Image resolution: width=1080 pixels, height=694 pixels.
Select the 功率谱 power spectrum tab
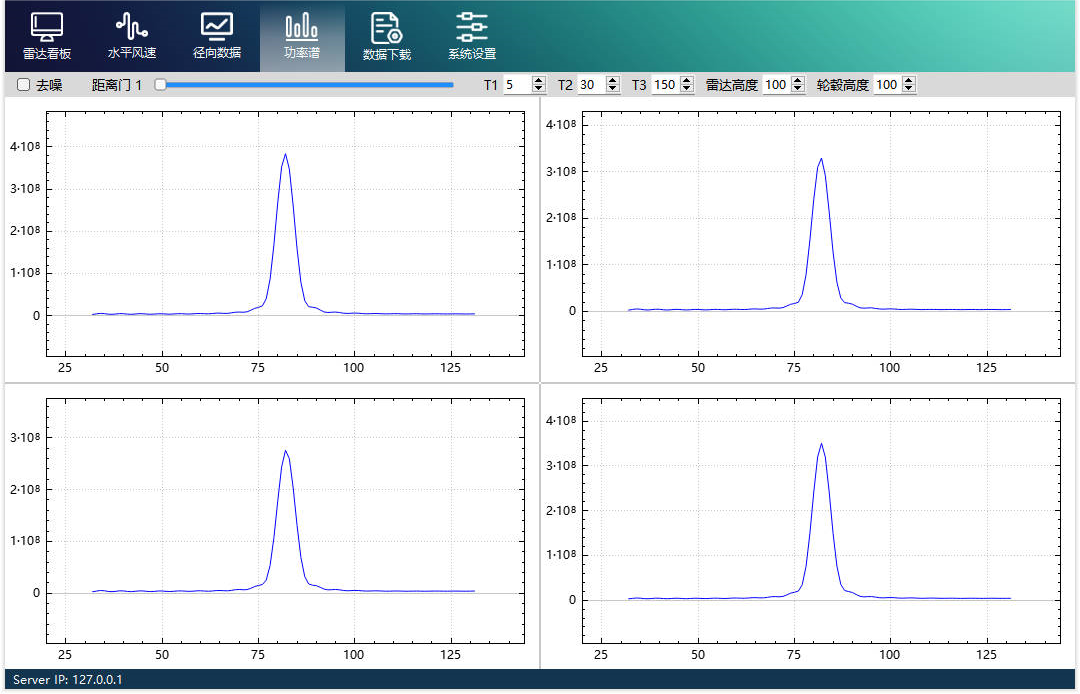tap(302, 36)
